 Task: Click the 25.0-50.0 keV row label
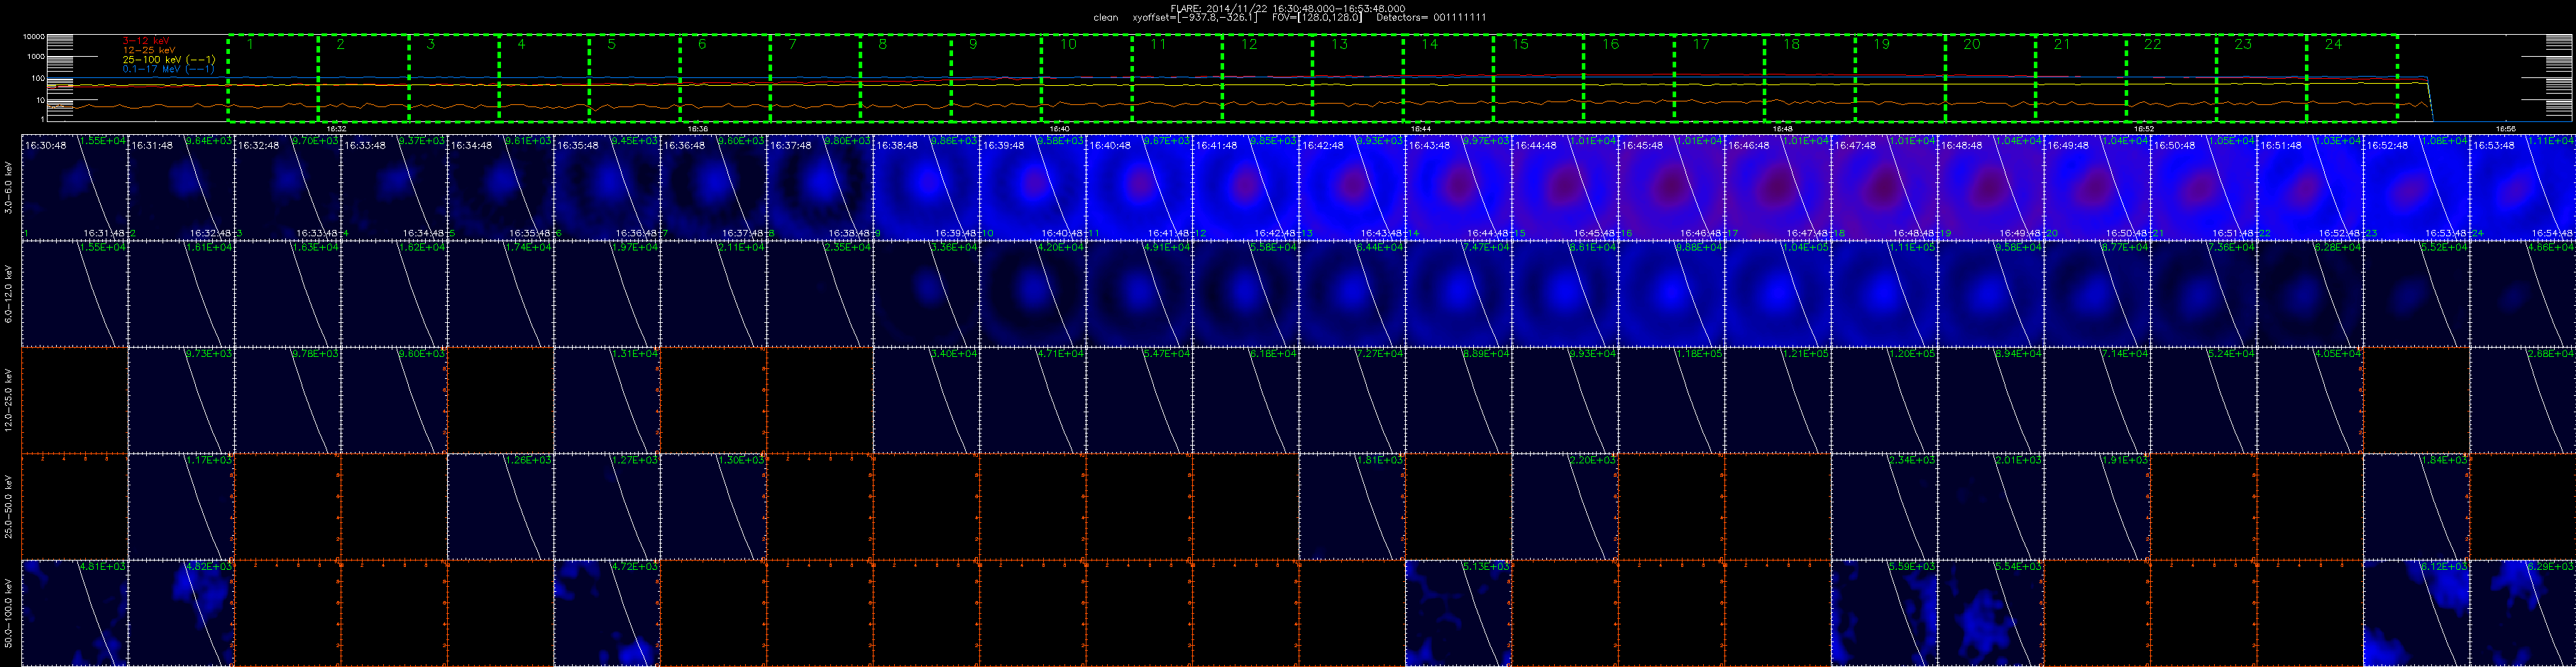[x=9, y=506]
